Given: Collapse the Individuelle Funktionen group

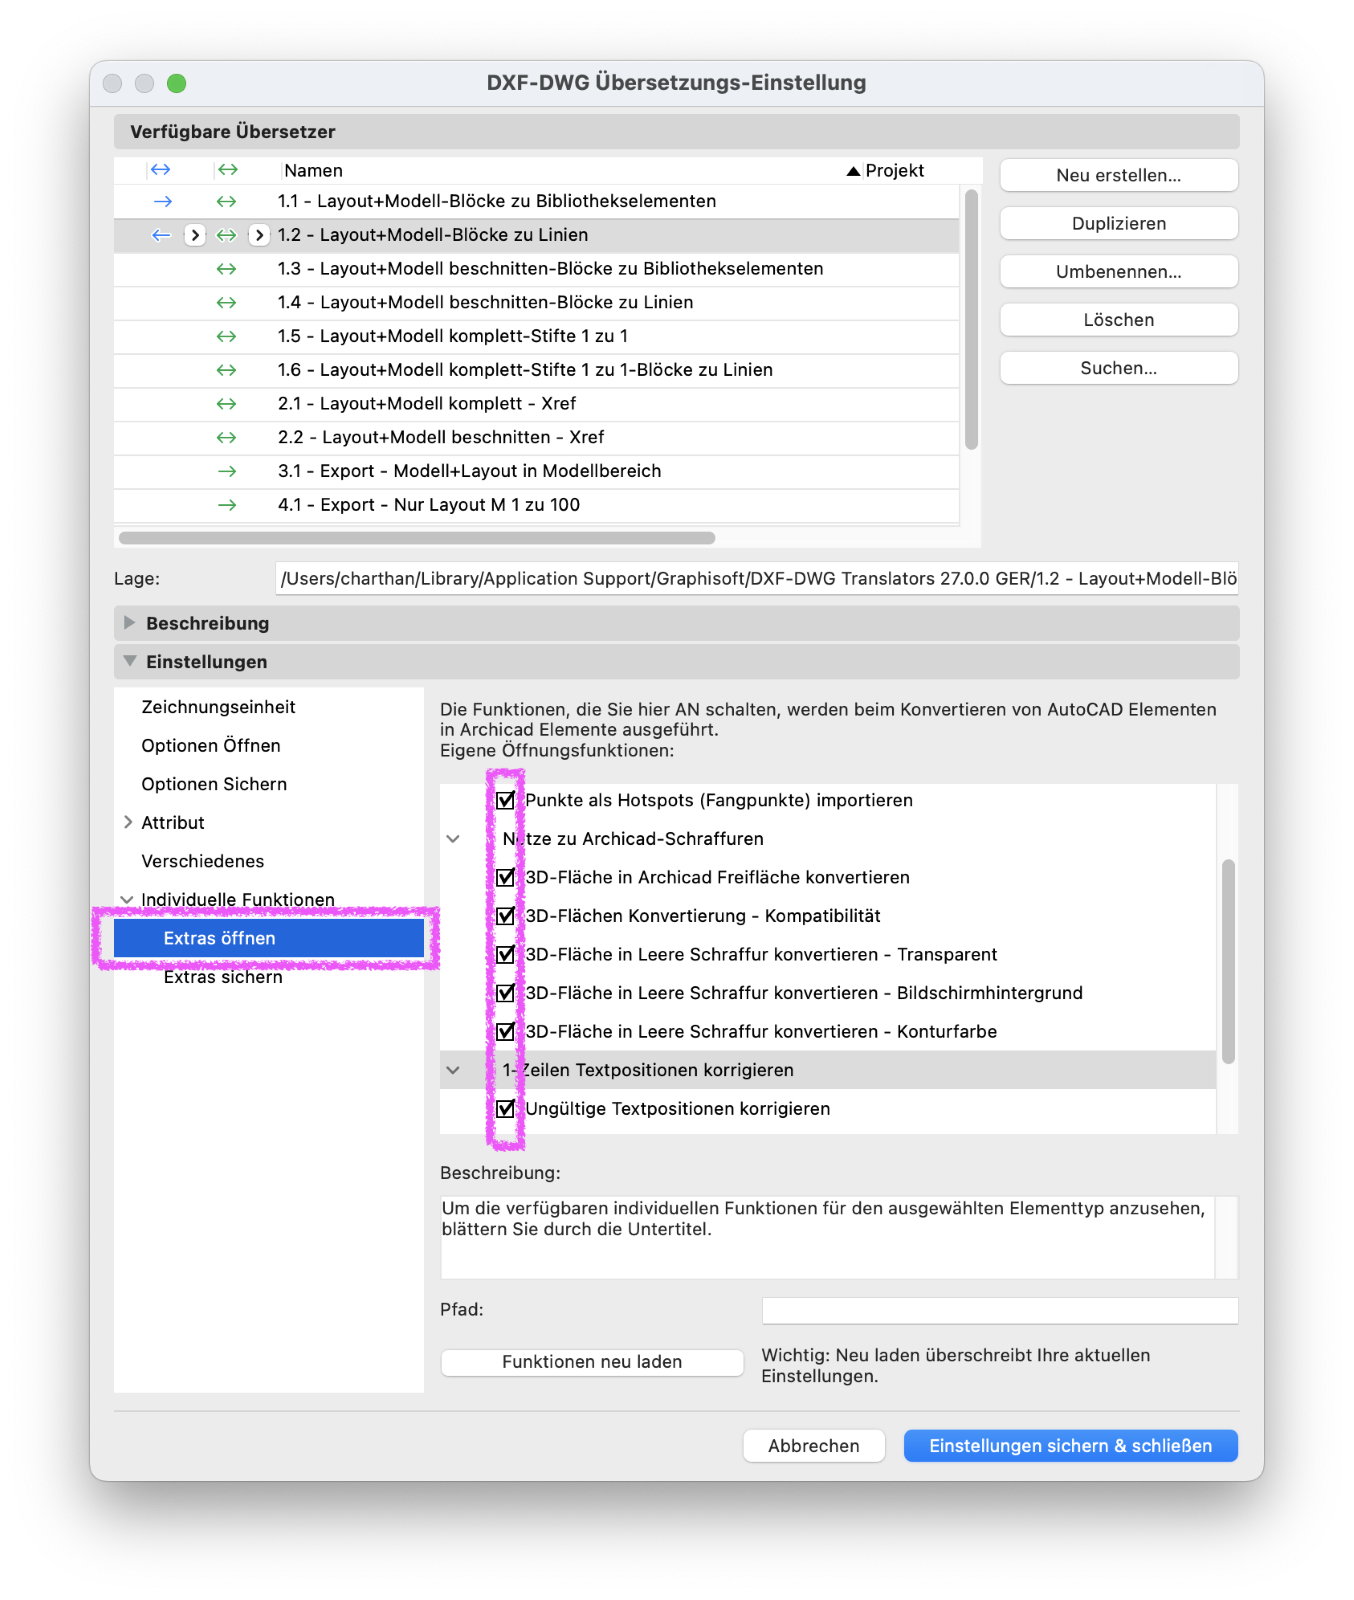Looking at the screenshot, I should tap(127, 900).
